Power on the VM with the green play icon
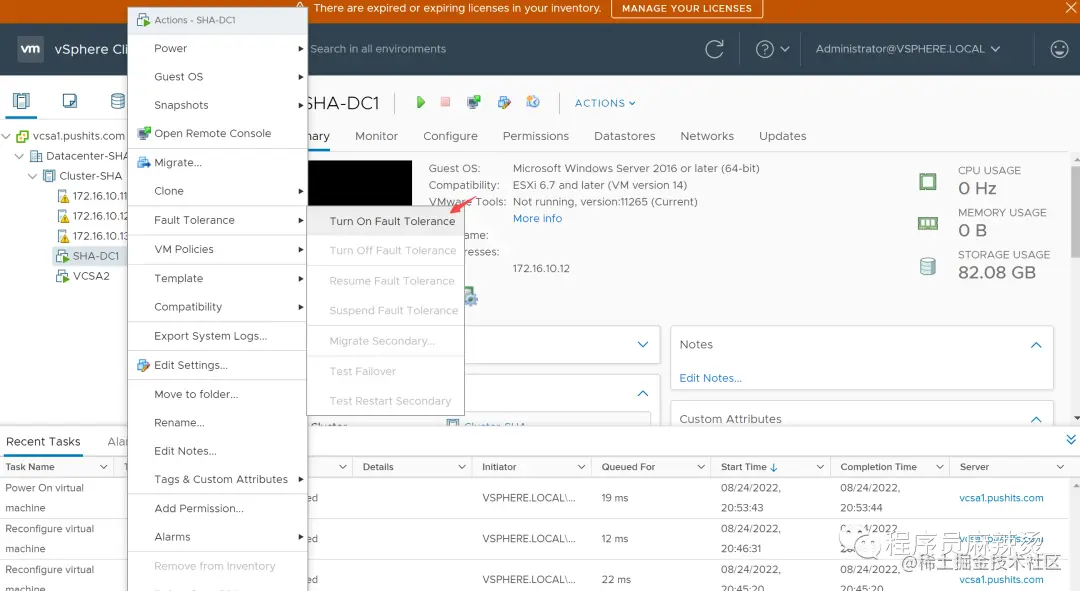This screenshot has width=1080, height=591. 420,103
